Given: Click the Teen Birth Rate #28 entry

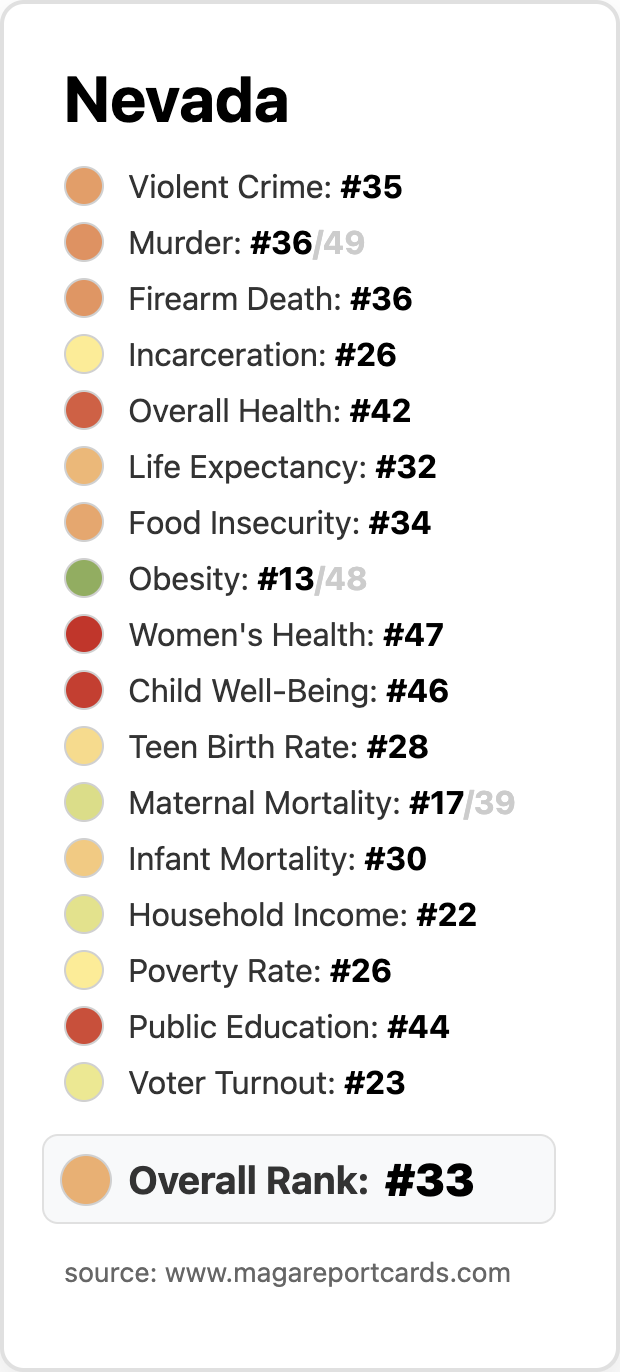Looking at the screenshot, I should click(x=246, y=747).
